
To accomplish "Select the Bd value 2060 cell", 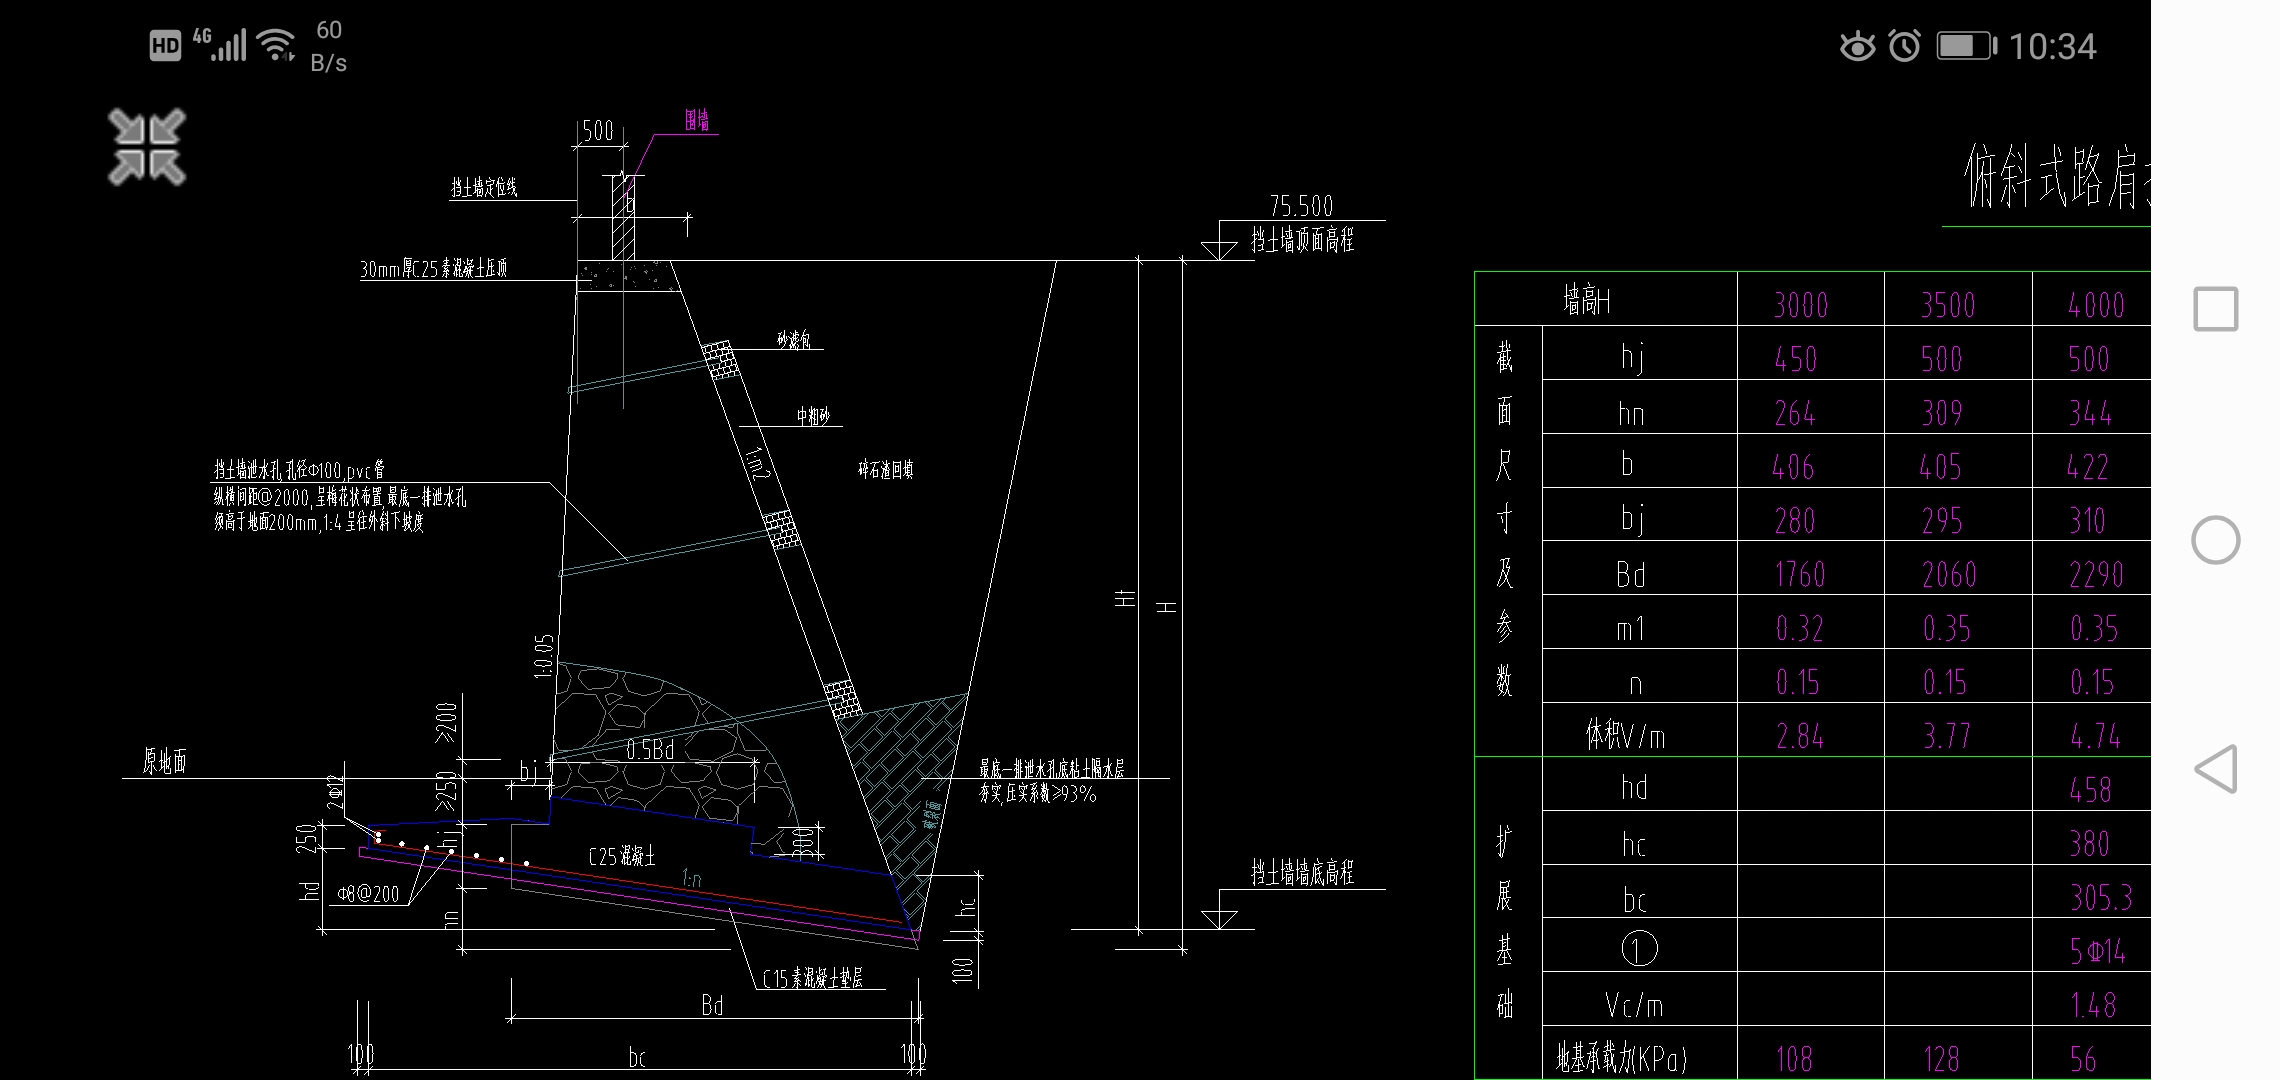I will click(x=1958, y=568).
